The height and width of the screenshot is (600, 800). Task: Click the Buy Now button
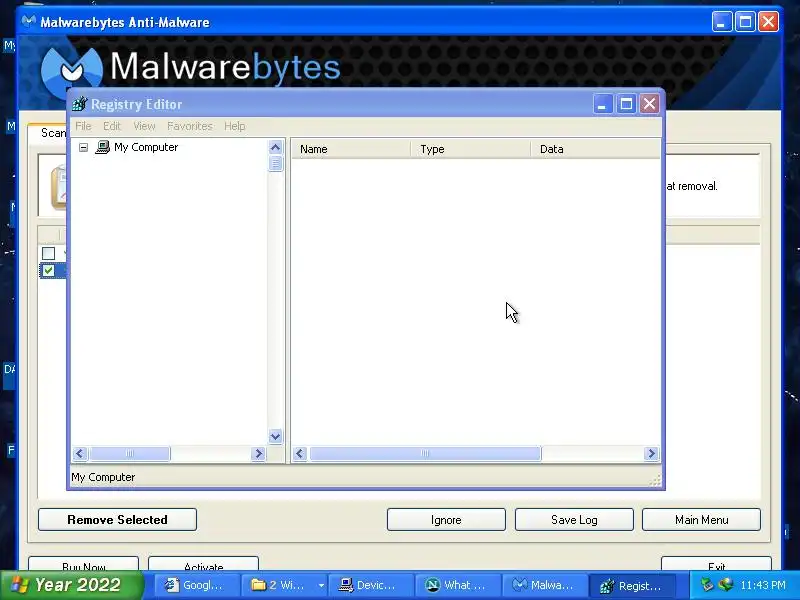coord(84,564)
